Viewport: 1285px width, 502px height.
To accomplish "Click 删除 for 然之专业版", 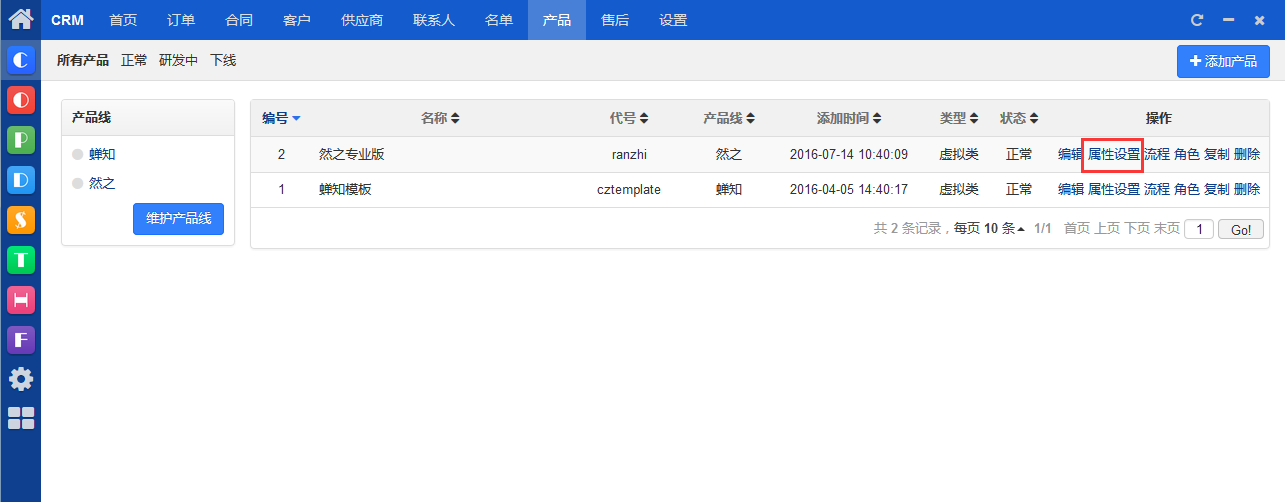I will (1247, 154).
